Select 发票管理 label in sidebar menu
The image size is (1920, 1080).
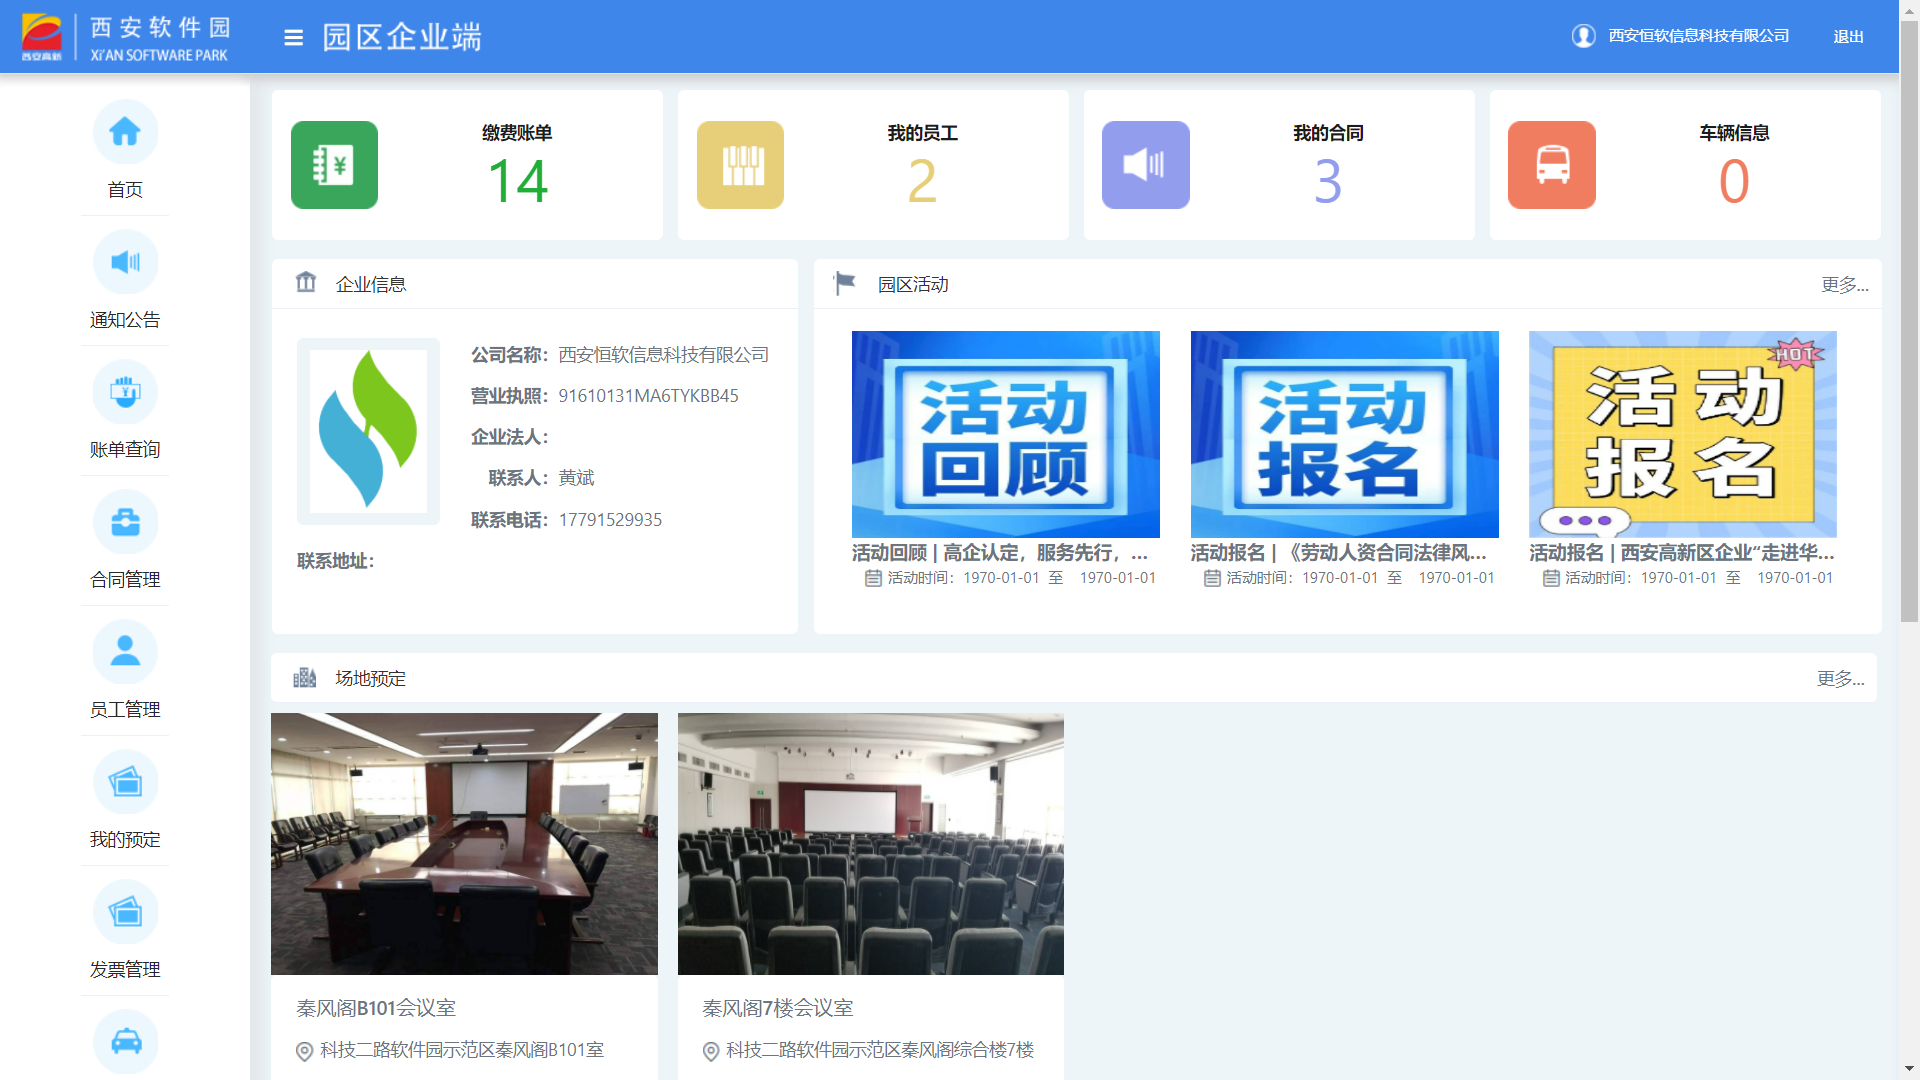(125, 970)
